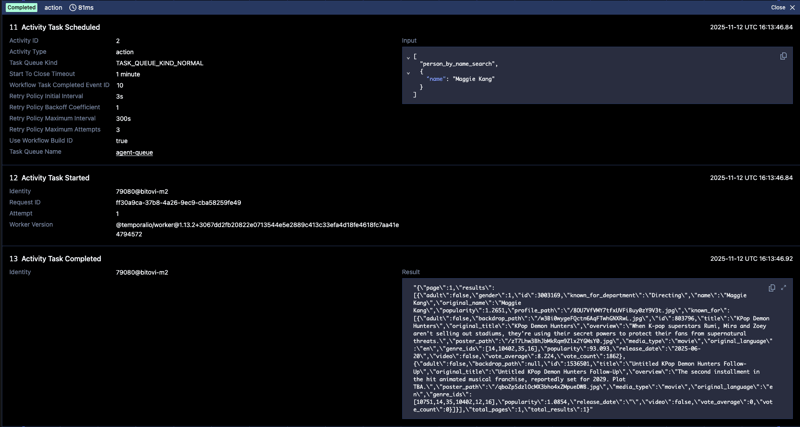800x427 pixels.
Task: Click the clock icon beside 81ms
Action: coord(72,8)
